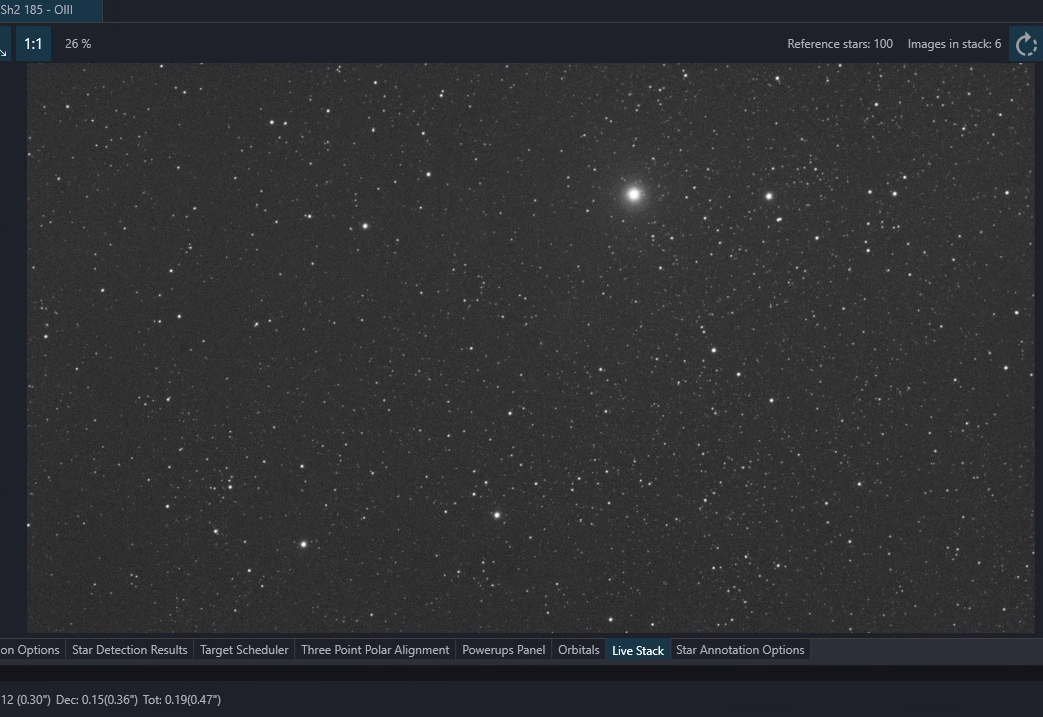Click the refresh stack icon

click(1026, 44)
